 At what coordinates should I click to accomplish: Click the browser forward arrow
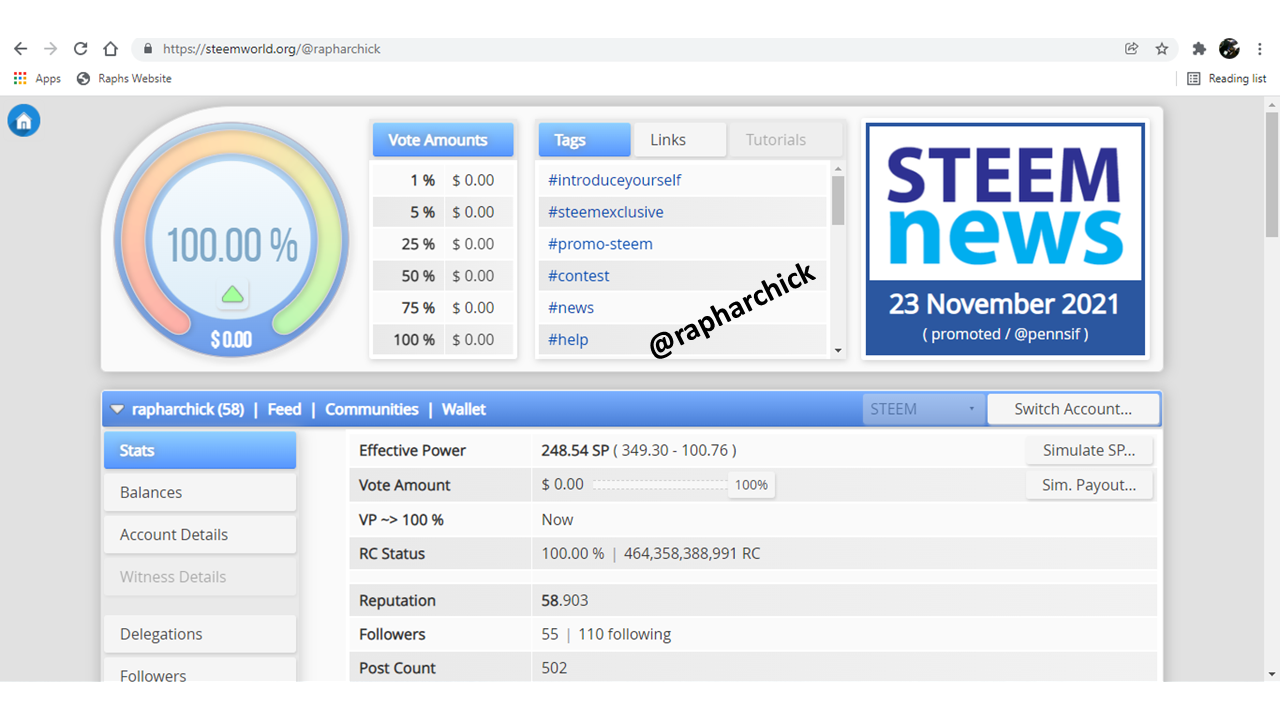click(x=51, y=48)
